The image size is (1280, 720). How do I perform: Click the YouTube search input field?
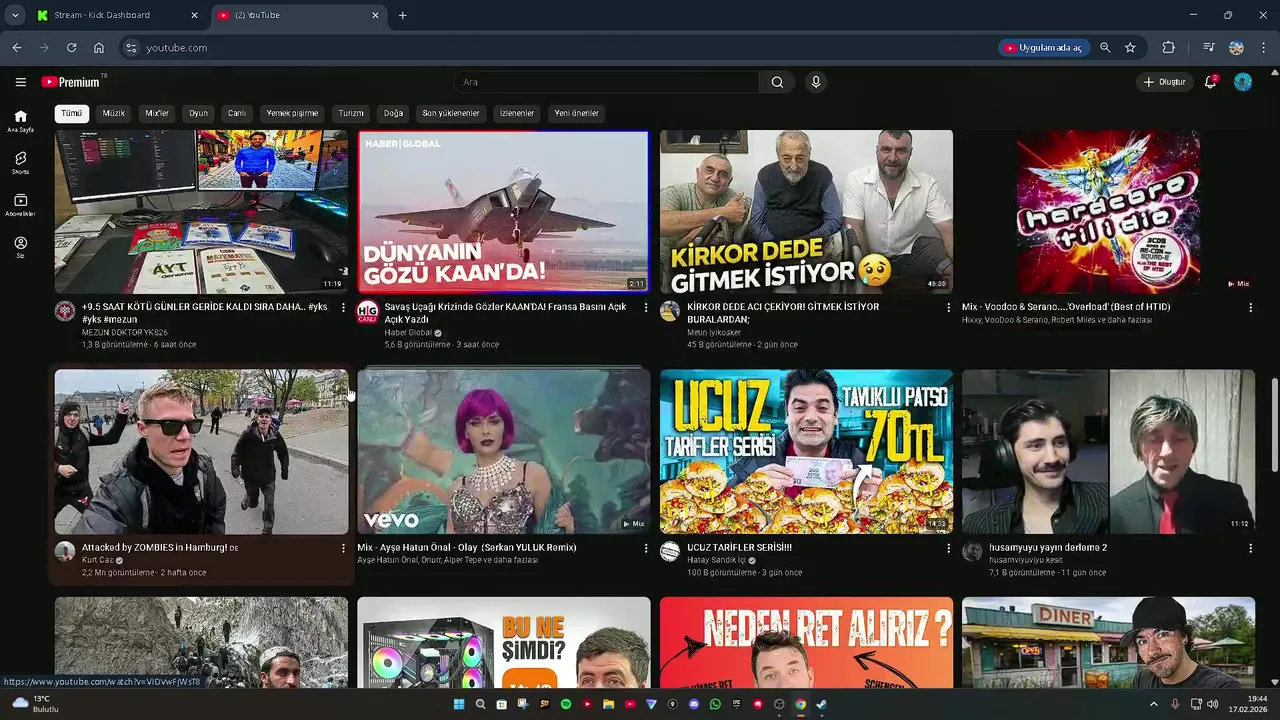606,82
